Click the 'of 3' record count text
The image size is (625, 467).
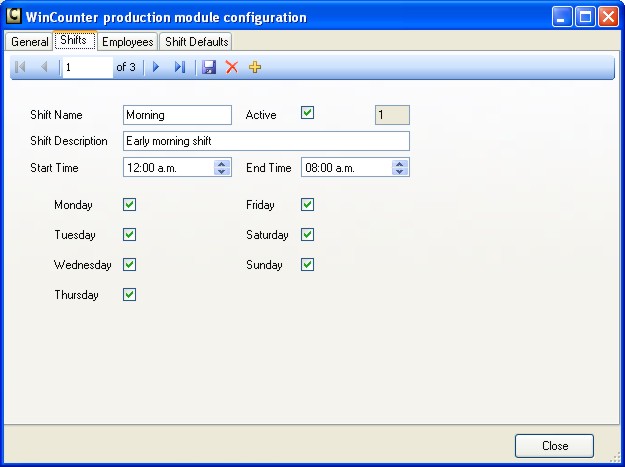[x=126, y=67]
